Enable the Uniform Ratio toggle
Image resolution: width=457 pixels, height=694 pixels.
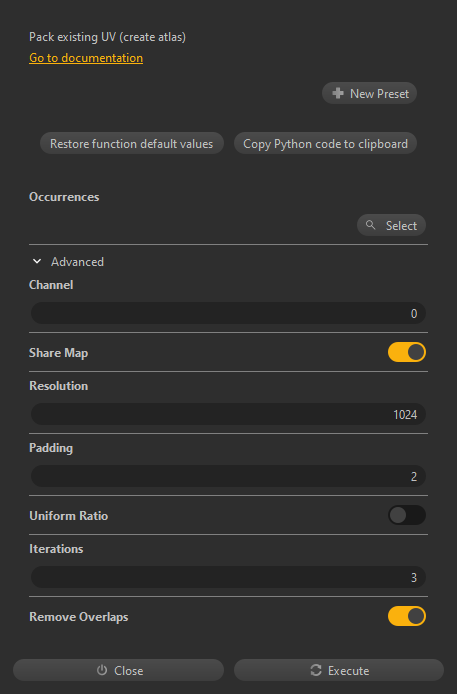point(407,515)
